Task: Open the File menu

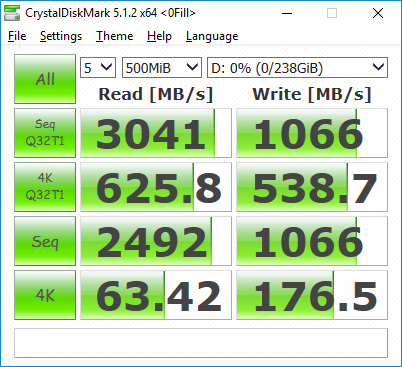Action: coord(17,36)
